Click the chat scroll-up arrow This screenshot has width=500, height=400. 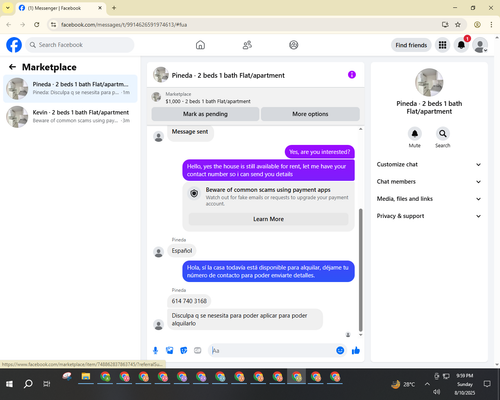tap(360, 129)
